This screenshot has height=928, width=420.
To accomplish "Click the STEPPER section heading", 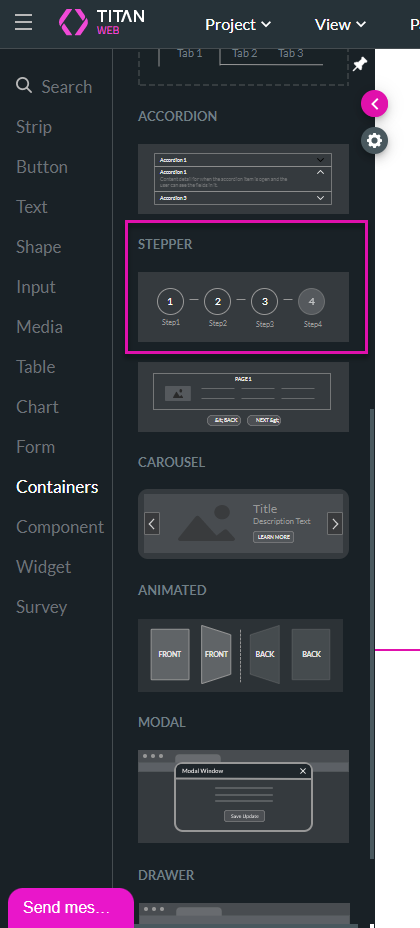I will click(165, 244).
